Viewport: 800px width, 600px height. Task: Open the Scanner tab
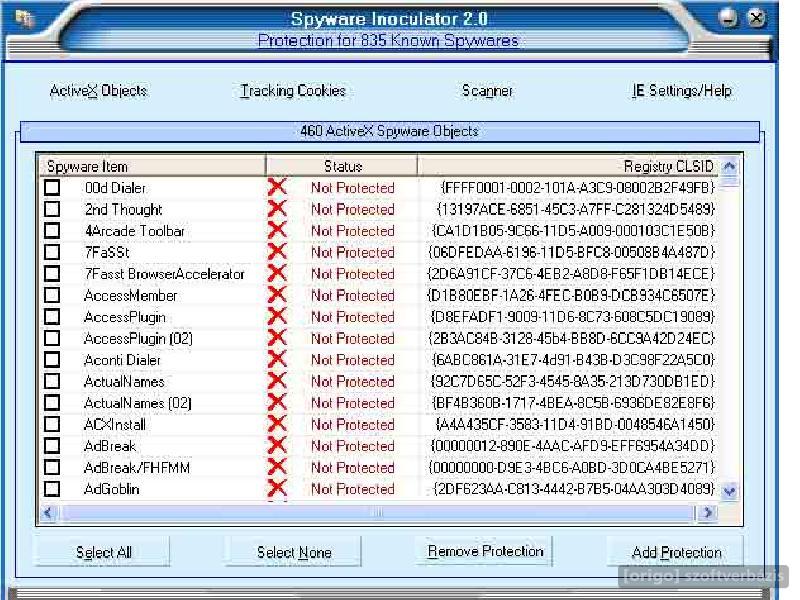[487, 91]
